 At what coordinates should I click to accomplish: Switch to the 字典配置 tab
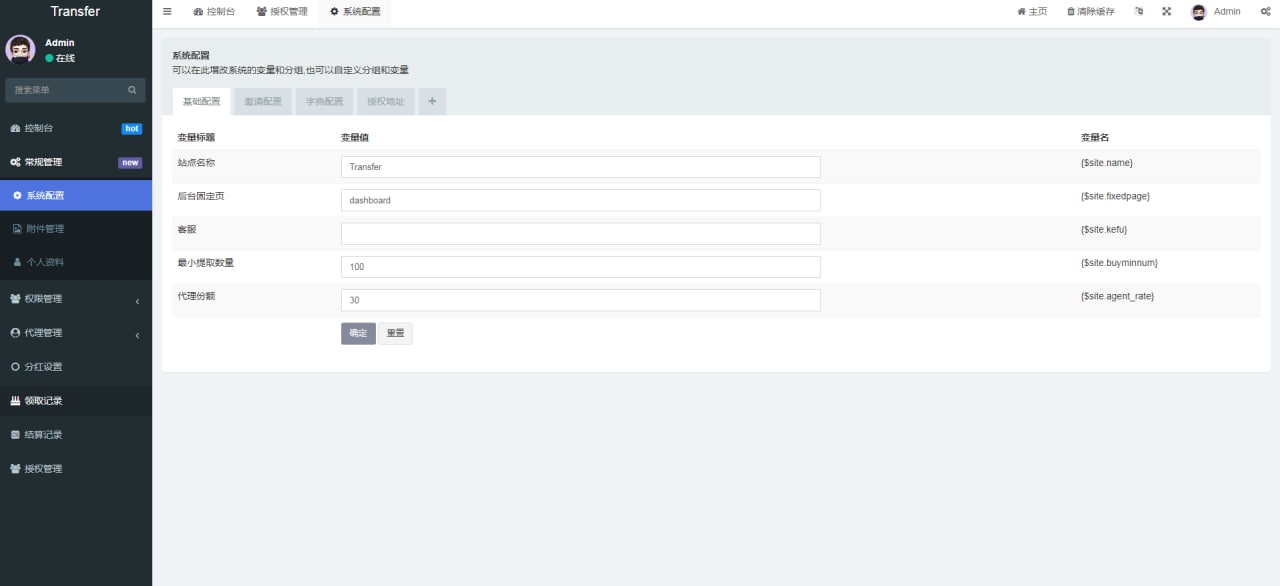(x=324, y=101)
